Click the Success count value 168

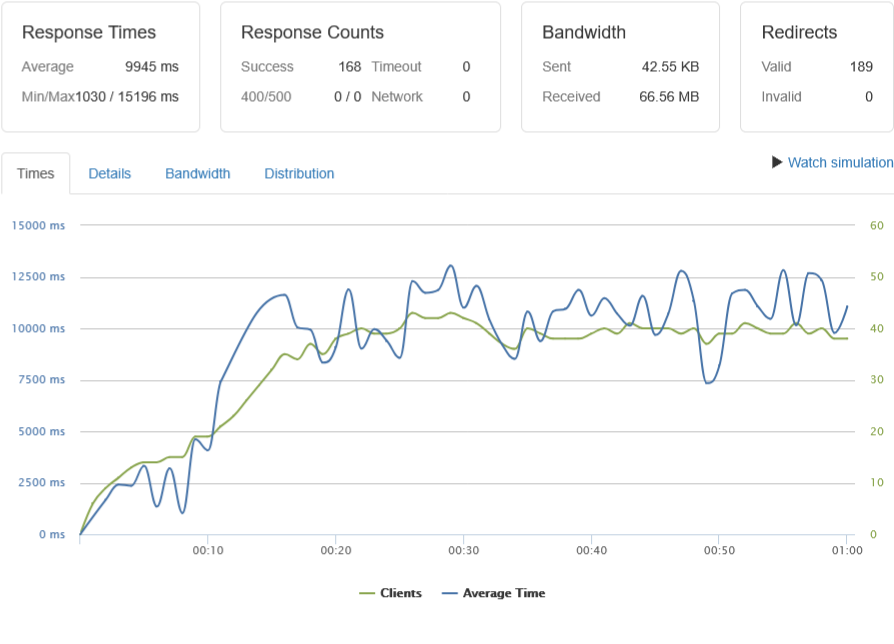pyautogui.click(x=349, y=67)
